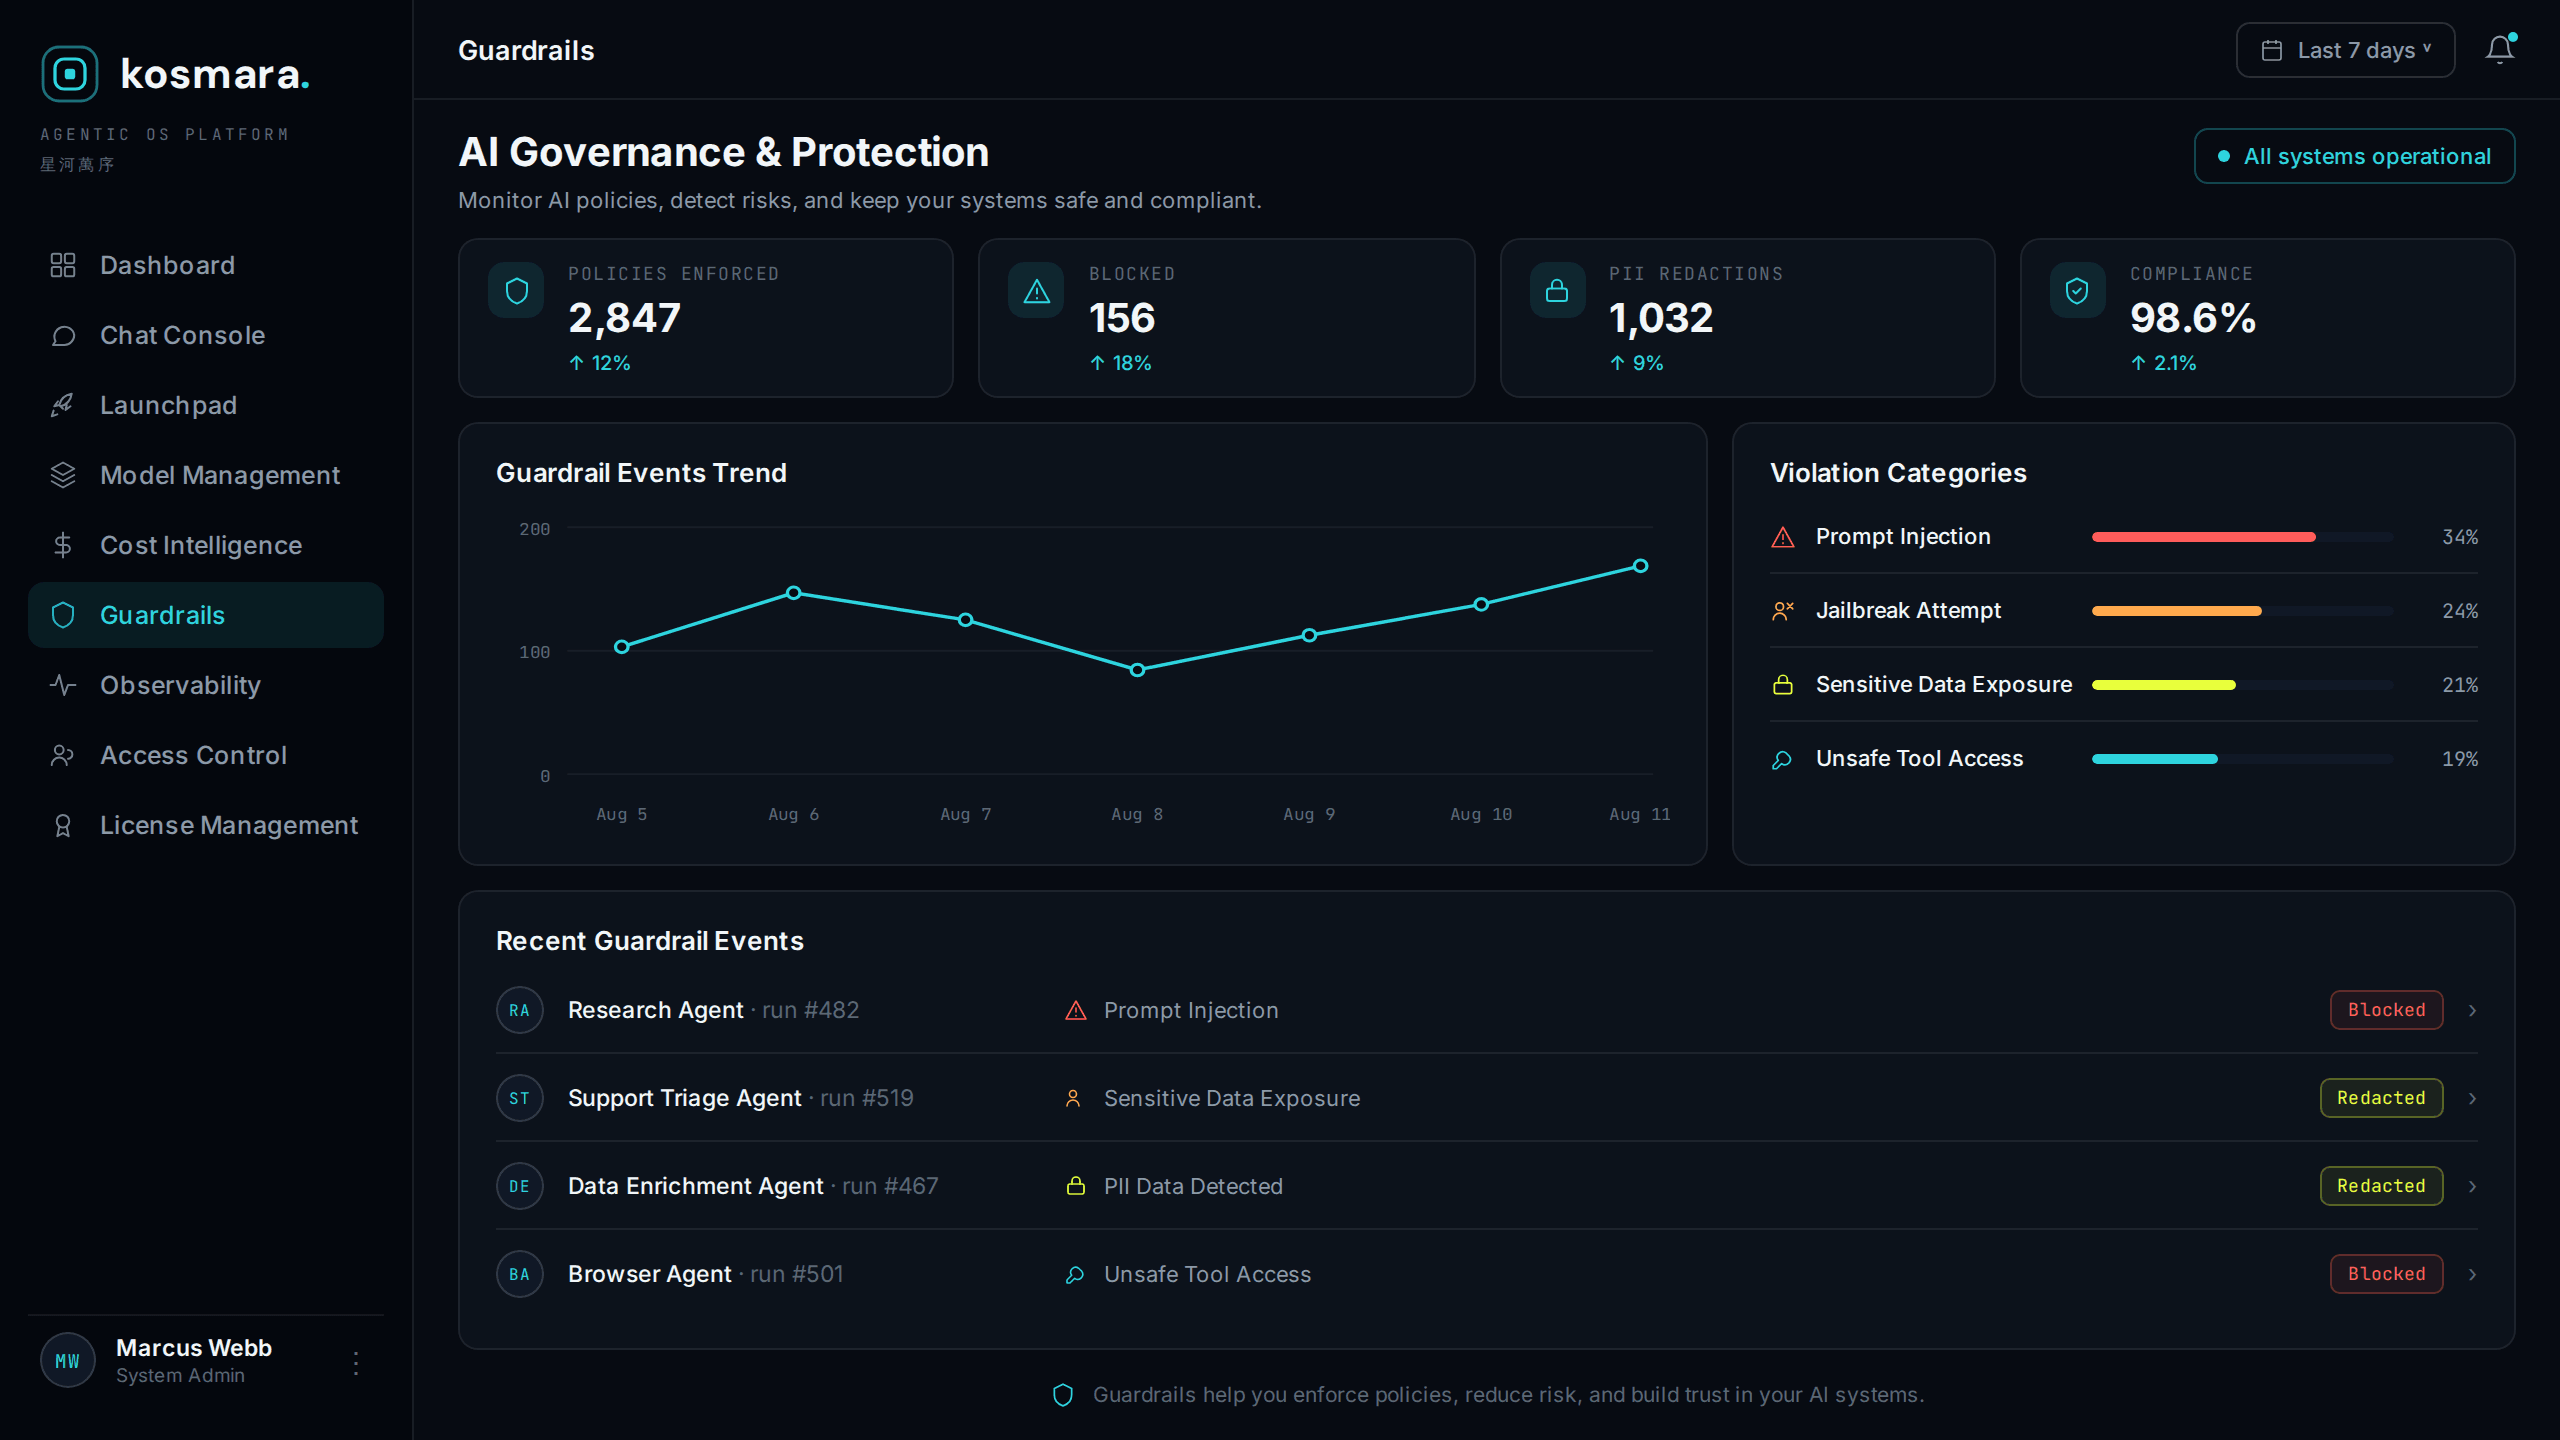
Task: Click the Dashboard grid icon in sidebar
Action: point(63,265)
